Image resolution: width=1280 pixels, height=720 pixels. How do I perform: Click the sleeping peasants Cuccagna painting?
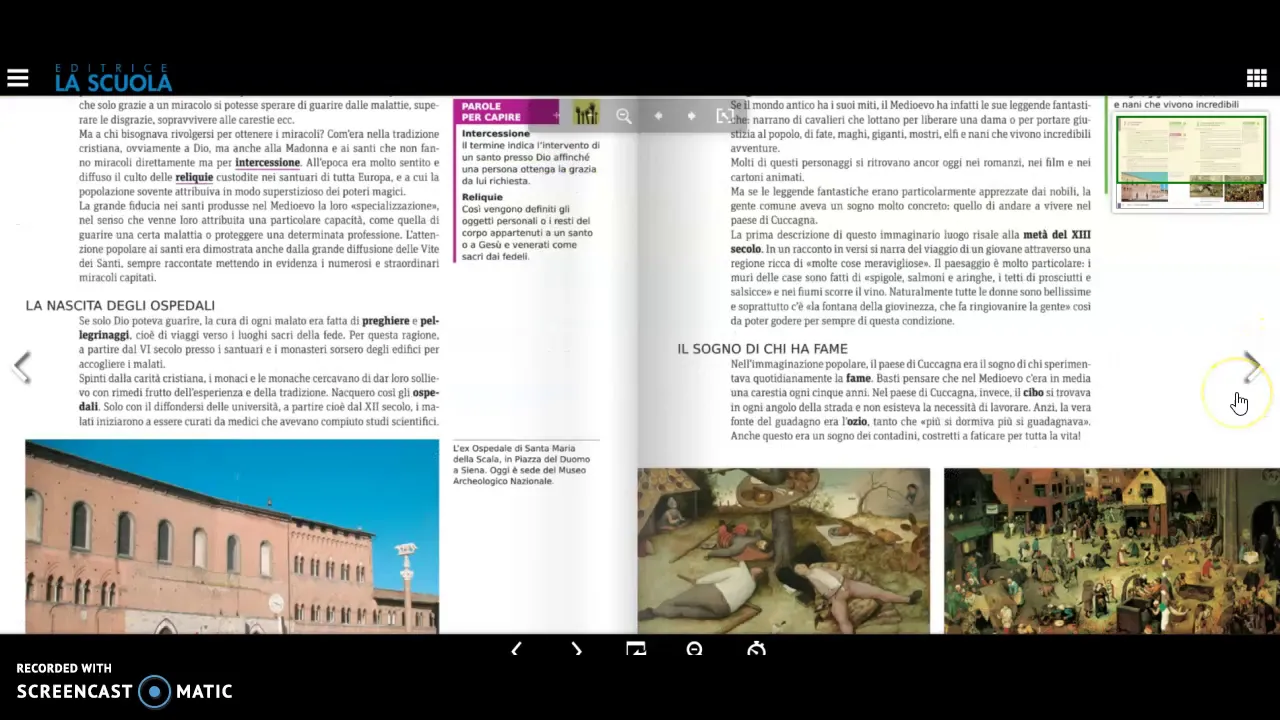tap(784, 550)
